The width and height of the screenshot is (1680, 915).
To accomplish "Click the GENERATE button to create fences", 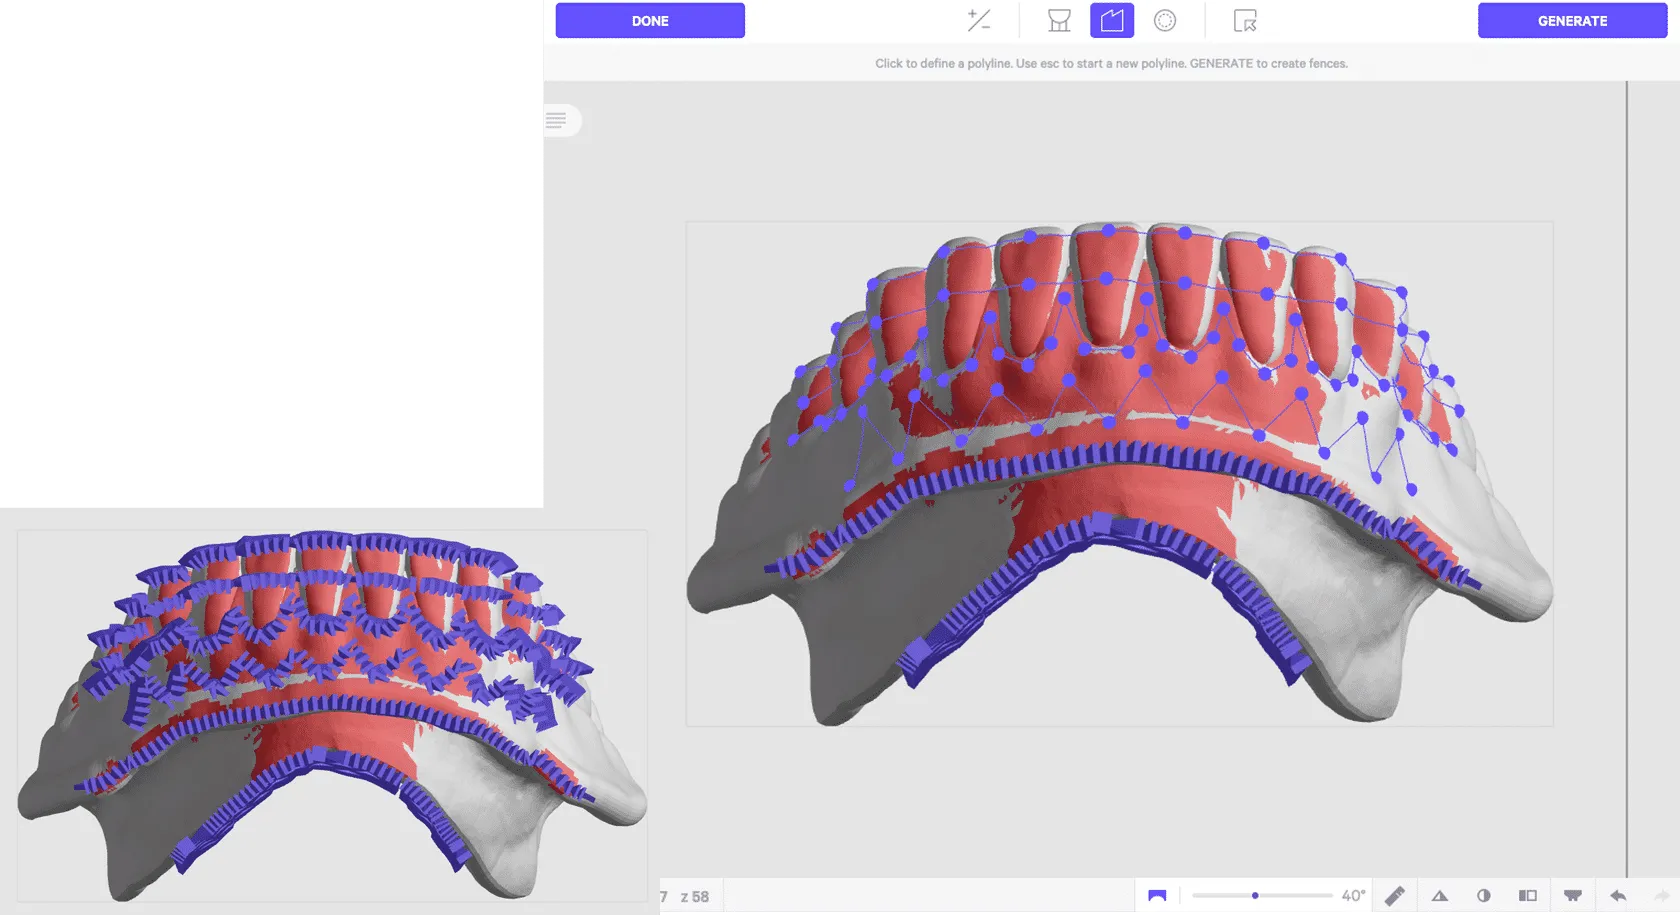I will pos(1572,21).
